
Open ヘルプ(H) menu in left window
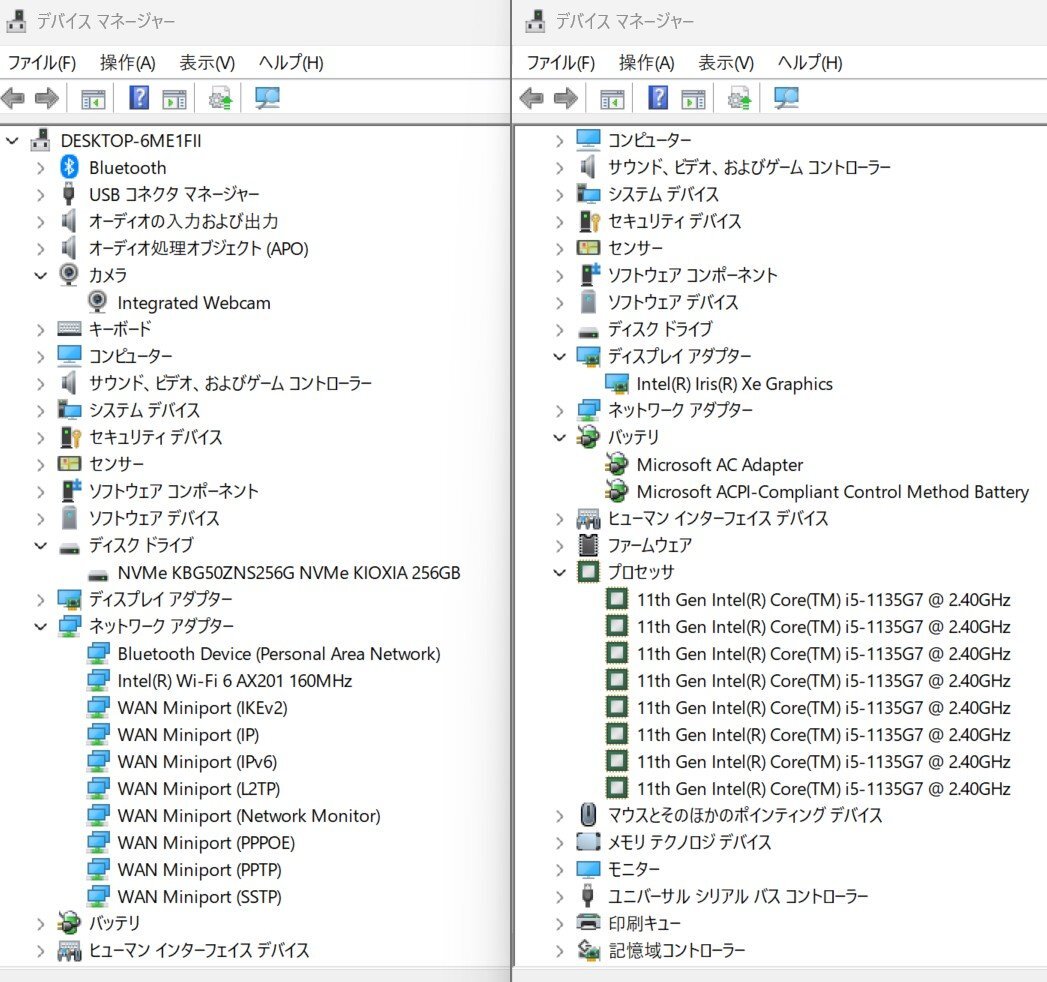coord(290,63)
